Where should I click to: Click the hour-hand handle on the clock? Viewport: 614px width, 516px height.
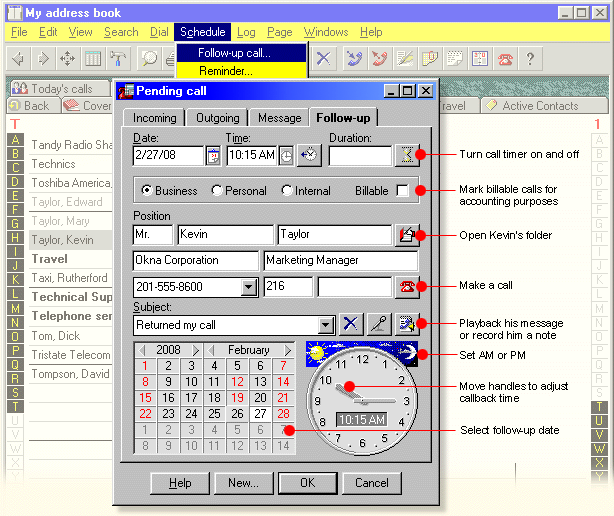pyautogui.click(x=349, y=386)
